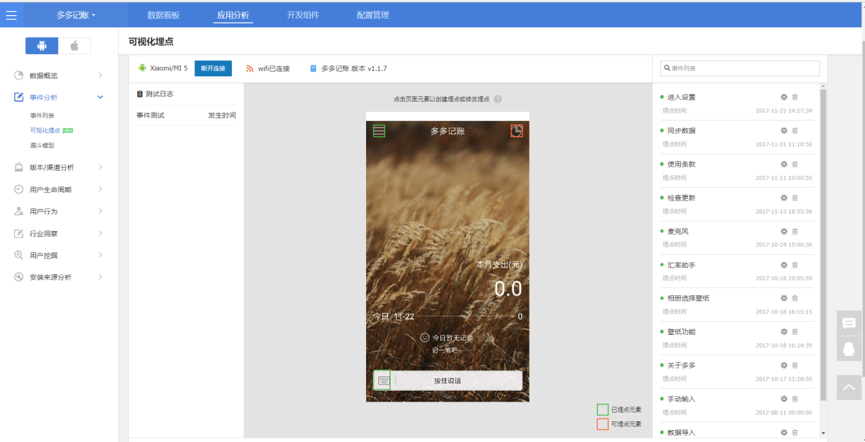Image resolution: width=865 pixels, height=442 pixels.
Task: Open settings gear for 手动输入 event
Action: click(x=784, y=398)
